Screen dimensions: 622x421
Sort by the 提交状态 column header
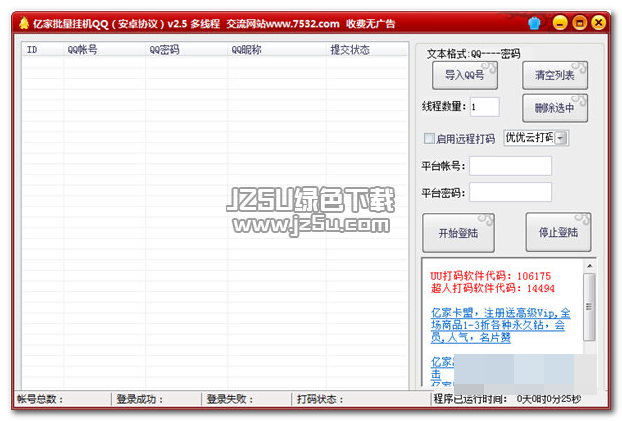tap(367, 50)
